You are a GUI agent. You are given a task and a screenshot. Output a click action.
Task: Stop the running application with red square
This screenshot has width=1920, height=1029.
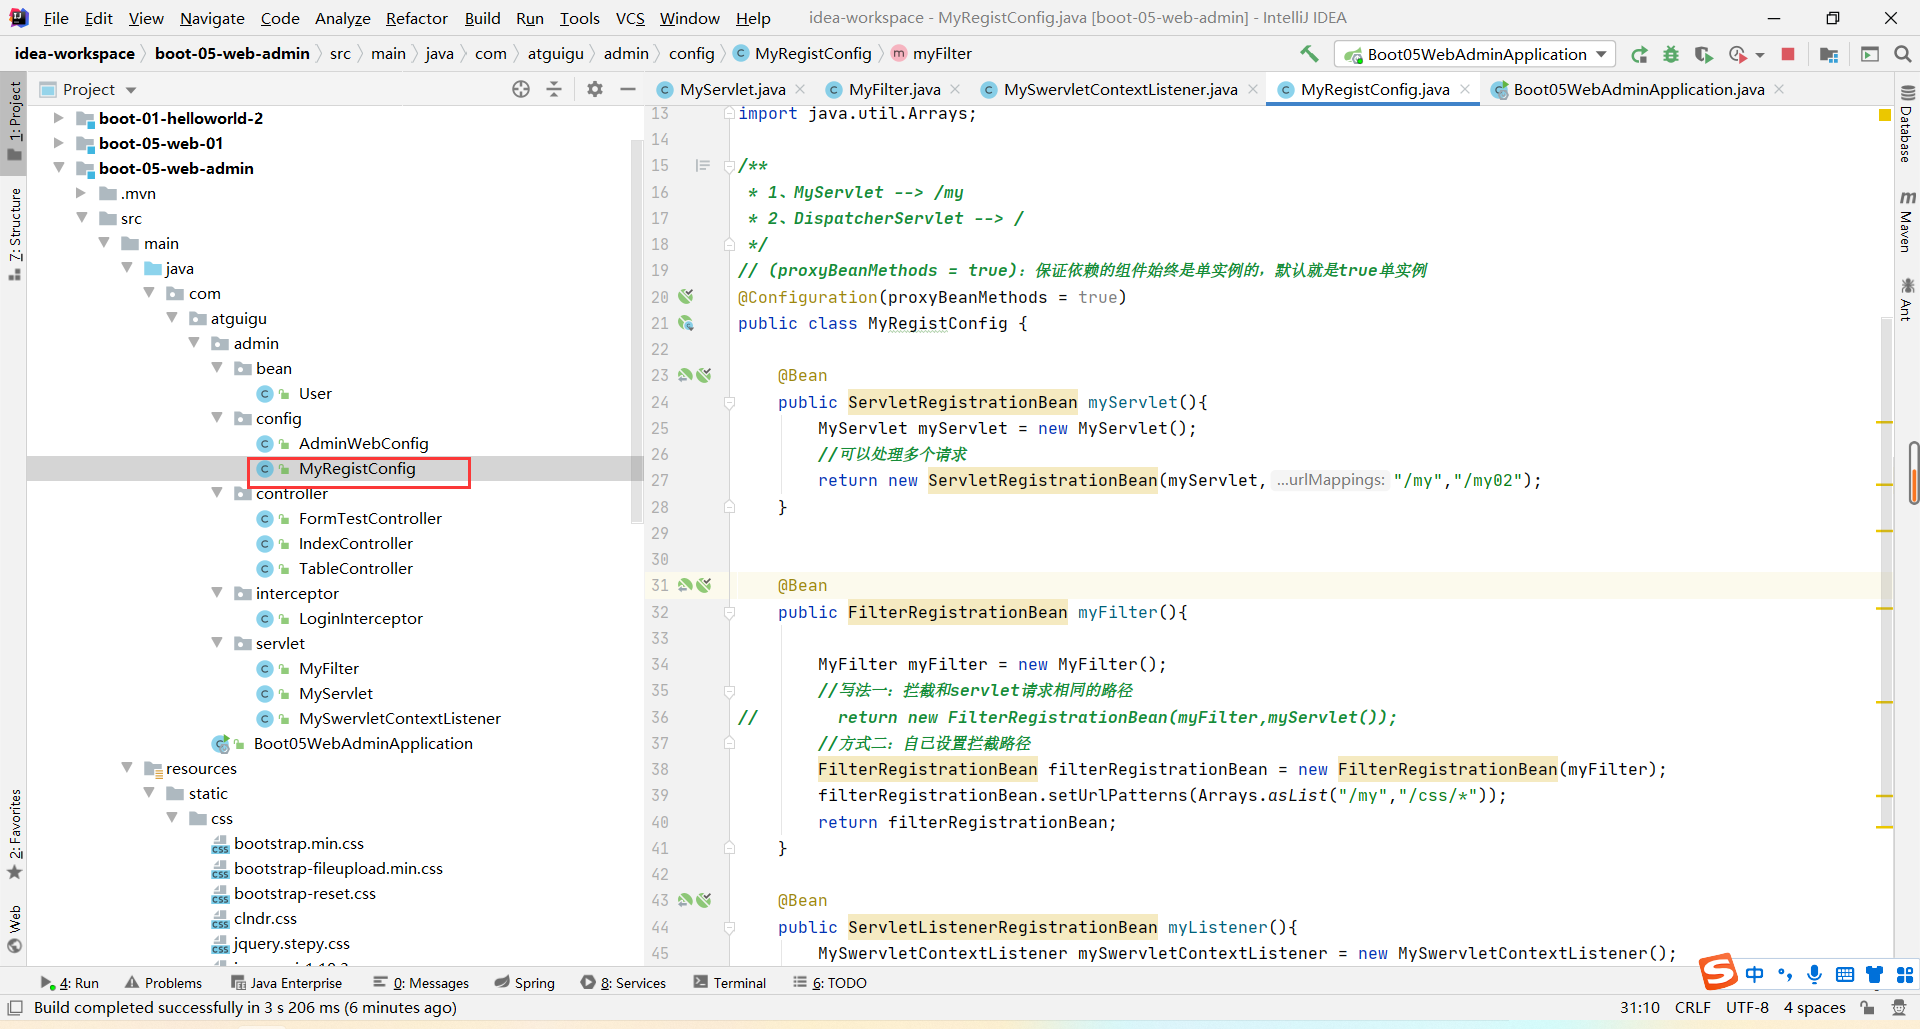(x=1788, y=54)
